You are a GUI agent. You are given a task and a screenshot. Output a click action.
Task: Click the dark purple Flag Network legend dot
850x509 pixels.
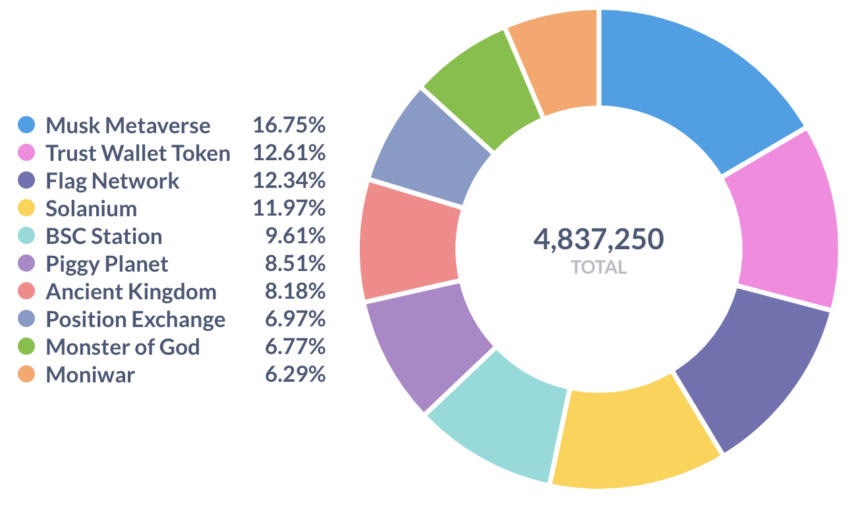[x=27, y=181]
